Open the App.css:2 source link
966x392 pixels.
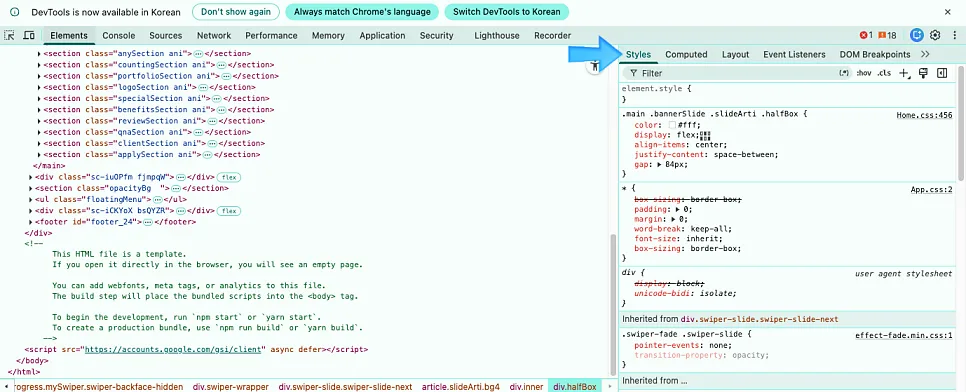(x=932, y=189)
